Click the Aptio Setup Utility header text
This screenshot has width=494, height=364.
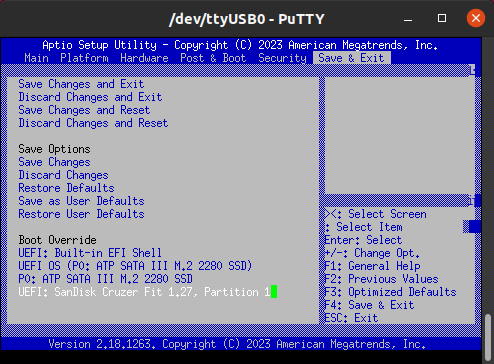(x=240, y=45)
